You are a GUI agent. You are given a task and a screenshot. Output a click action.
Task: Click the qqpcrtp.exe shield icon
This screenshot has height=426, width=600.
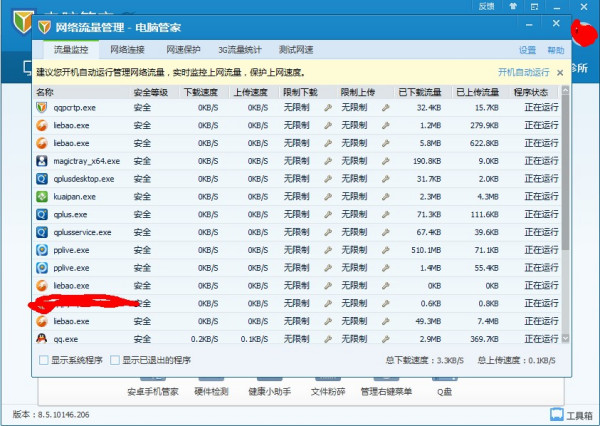[42, 108]
